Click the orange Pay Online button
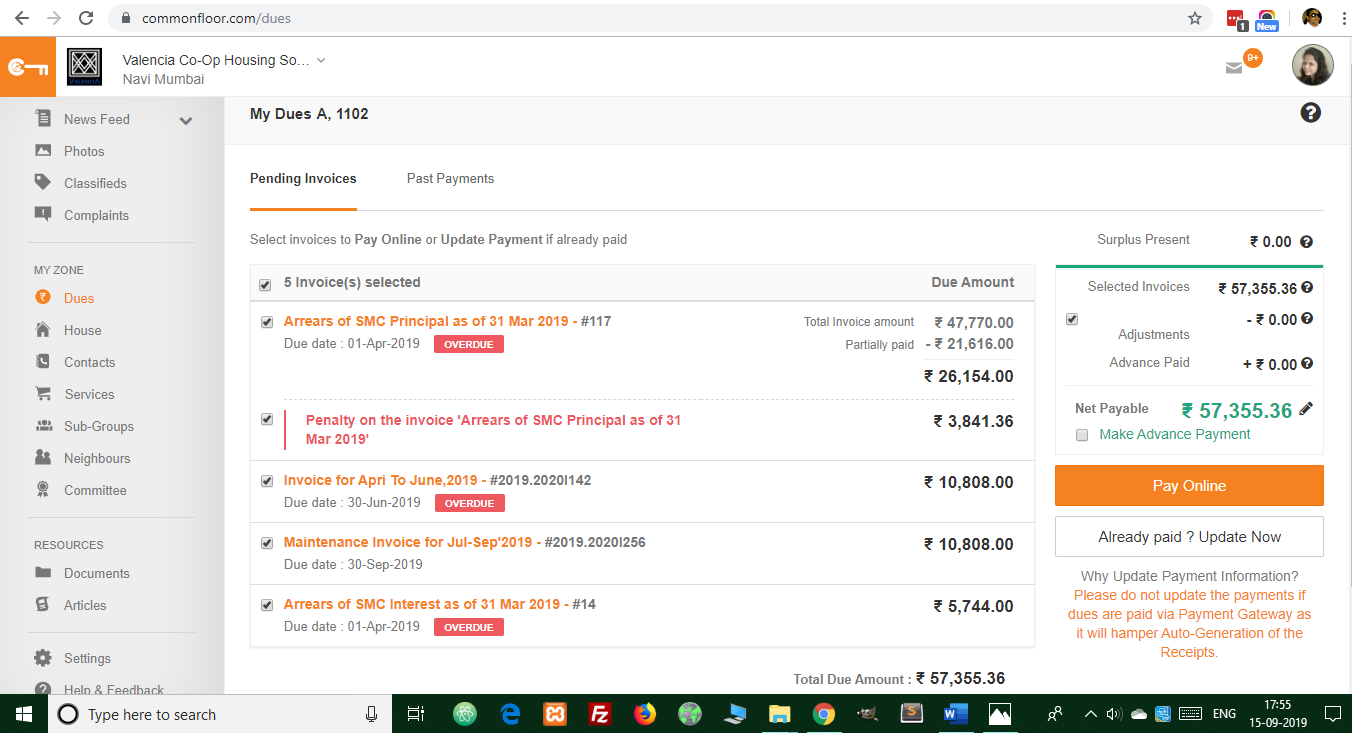Image resolution: width=1352 pixels, height=733 pixels. 1188,486
